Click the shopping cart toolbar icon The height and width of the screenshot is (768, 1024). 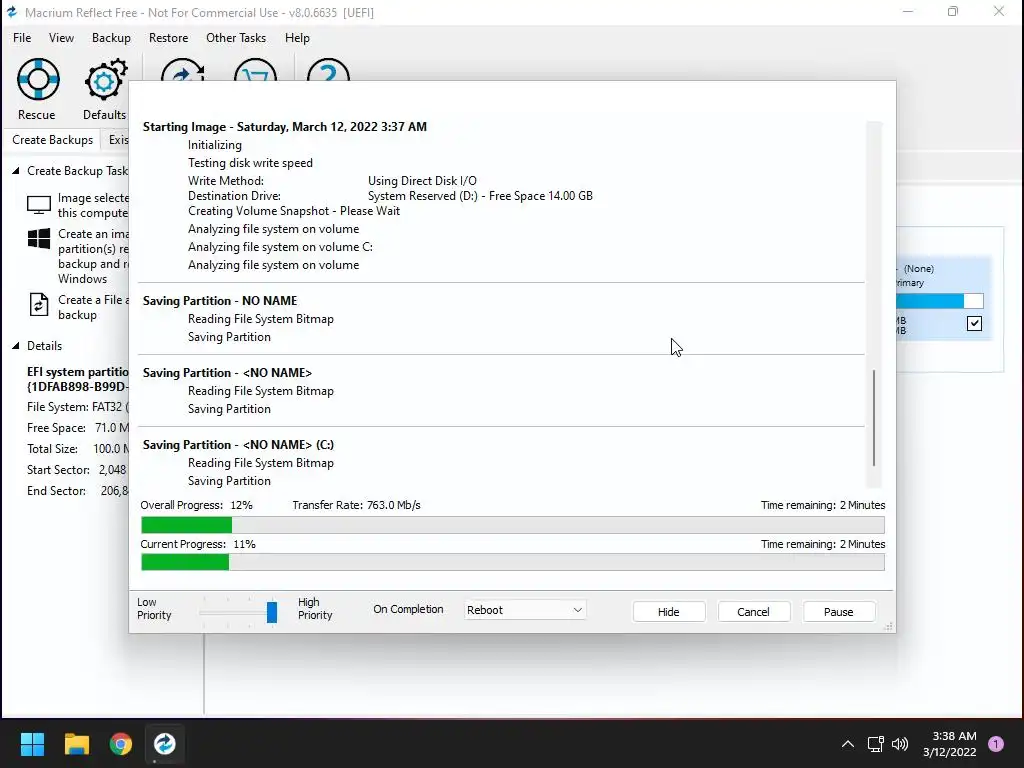255,70
